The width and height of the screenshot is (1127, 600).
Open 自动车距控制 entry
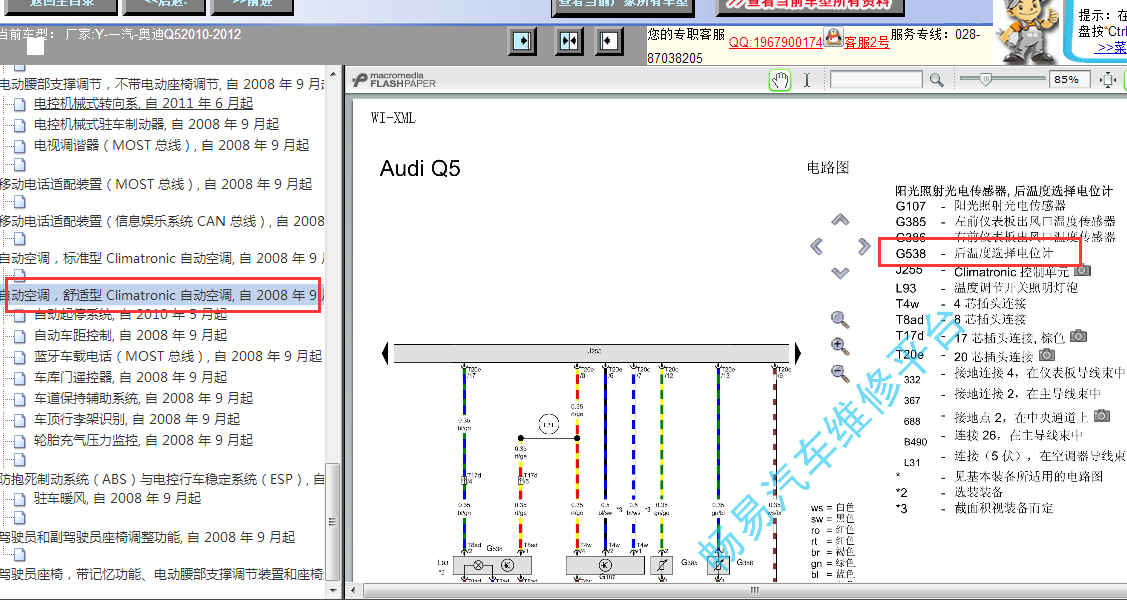[x=131, y=335]
